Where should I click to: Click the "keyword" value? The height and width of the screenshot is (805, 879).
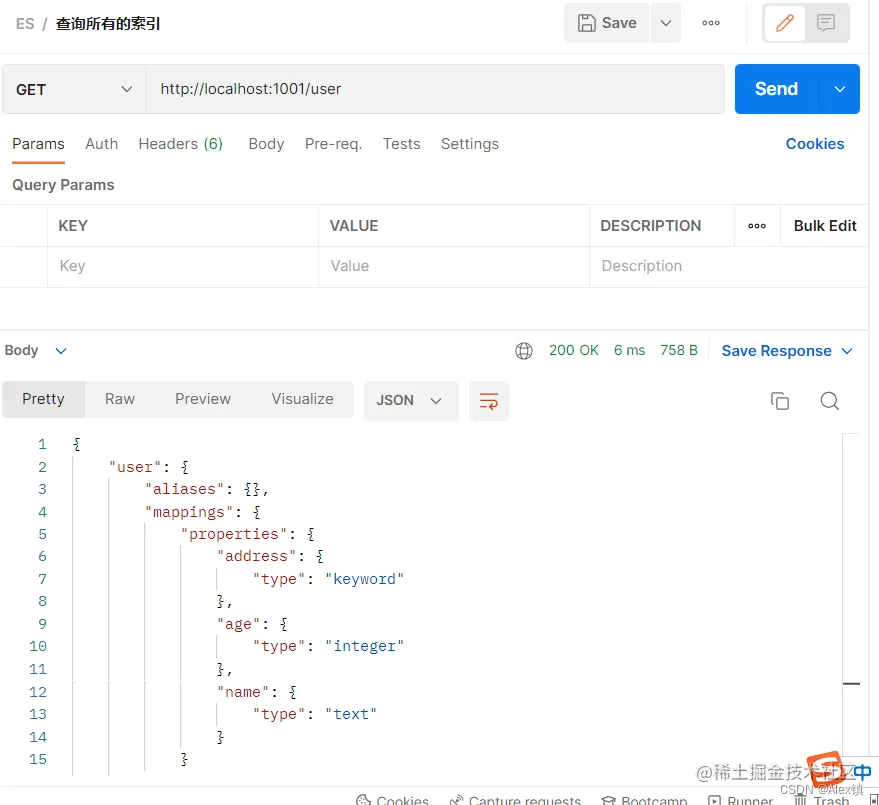(x=364, y=579)
